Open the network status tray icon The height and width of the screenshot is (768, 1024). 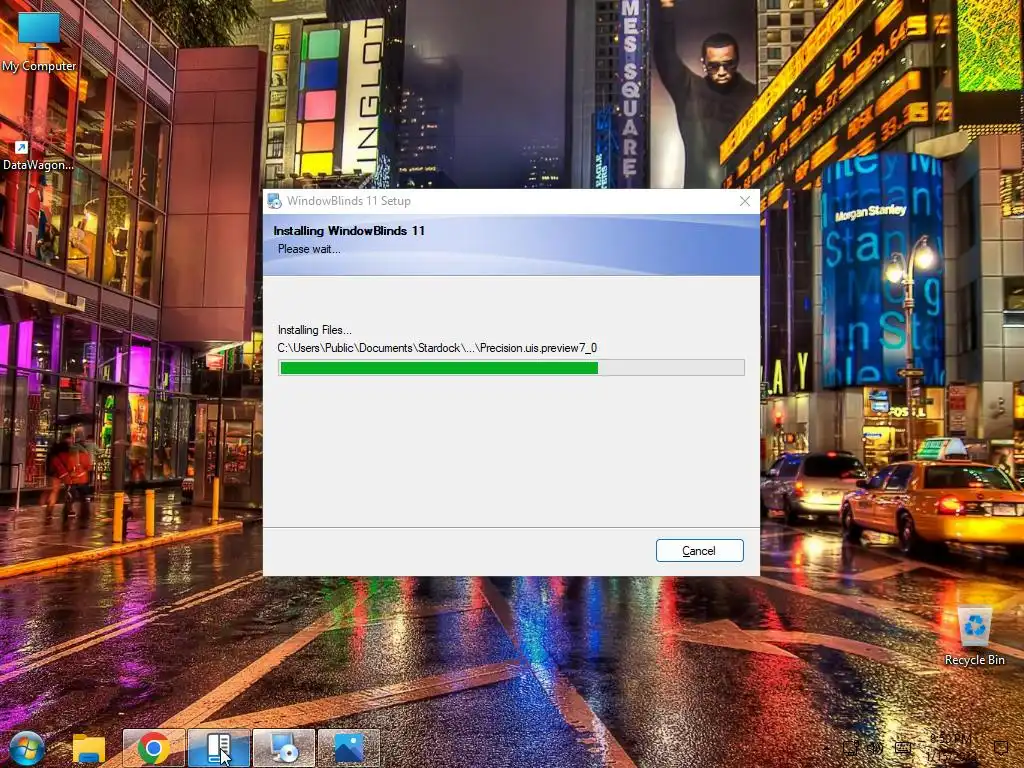click(850, 748)
